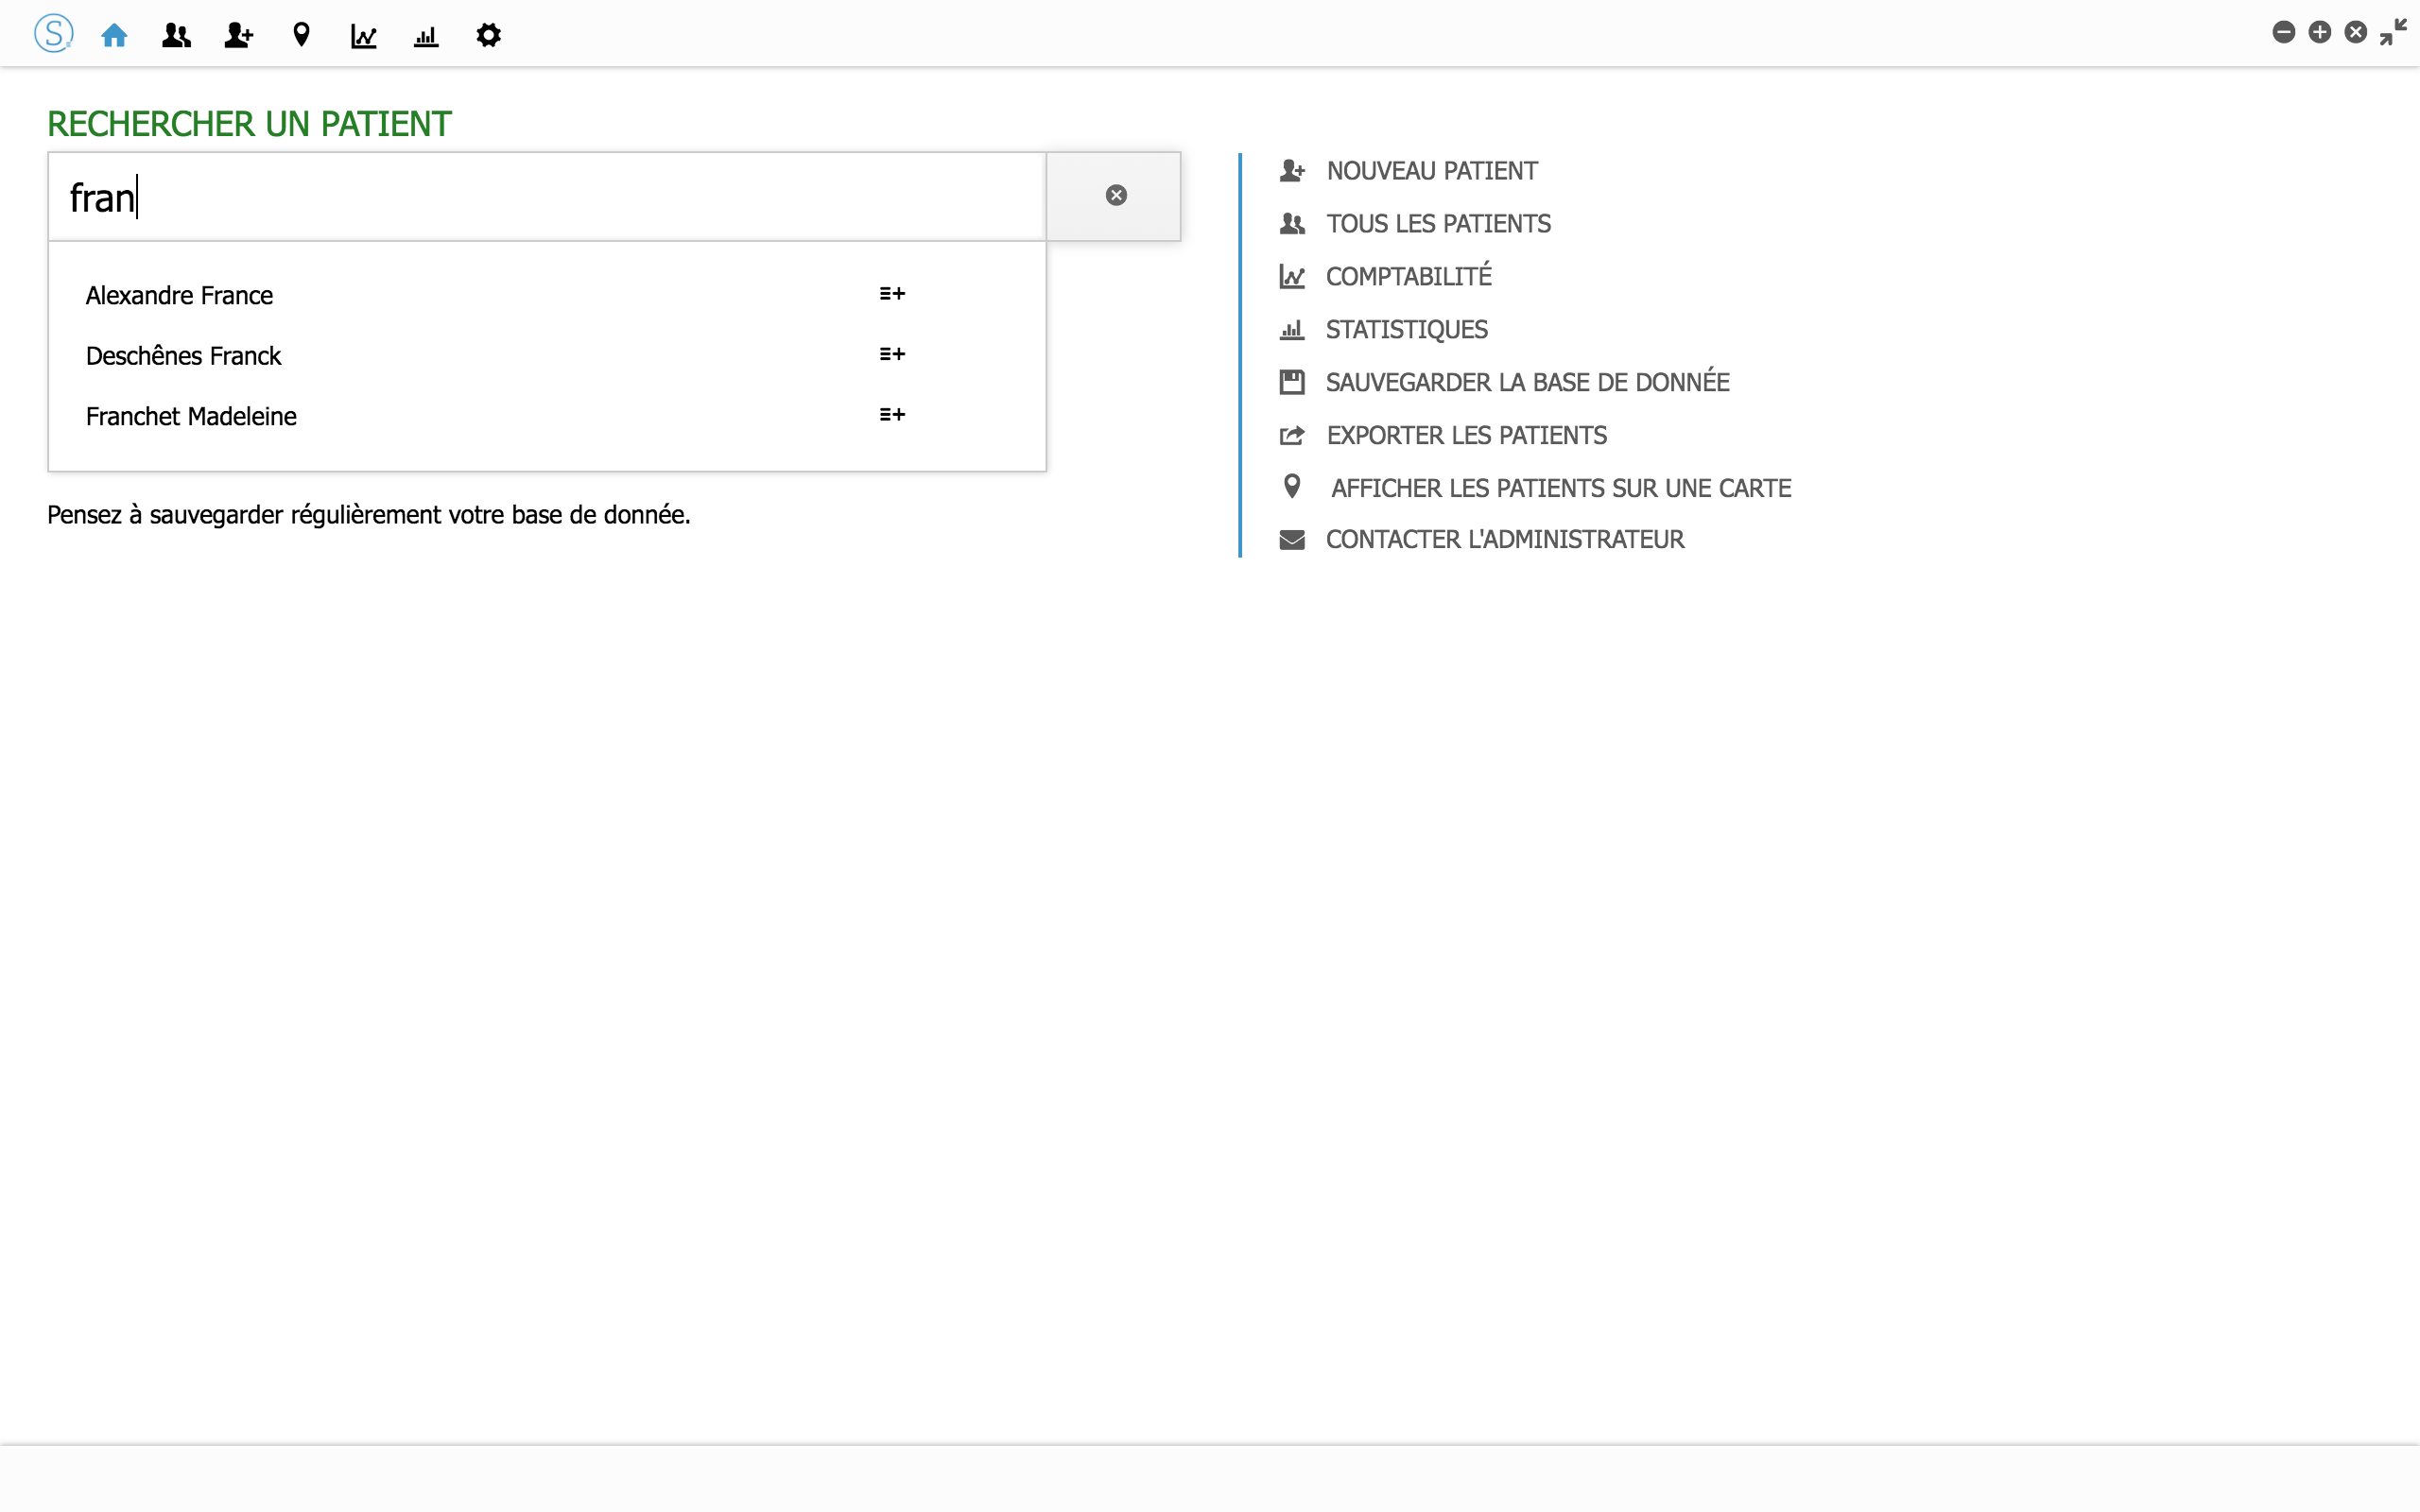Select Alexandre France from search results
Screen dimensions: 2420x1512
(x=180, y=295)
